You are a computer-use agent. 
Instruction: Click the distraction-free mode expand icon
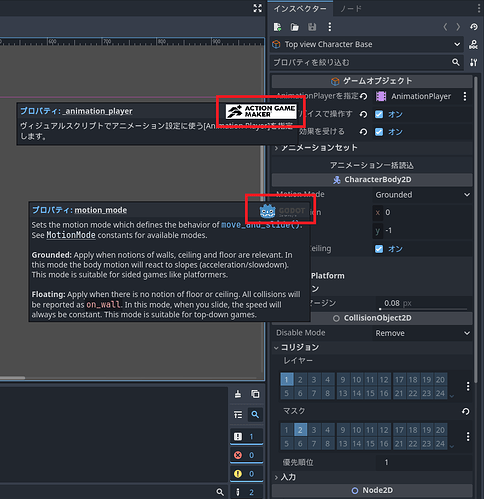coord(257,8)
